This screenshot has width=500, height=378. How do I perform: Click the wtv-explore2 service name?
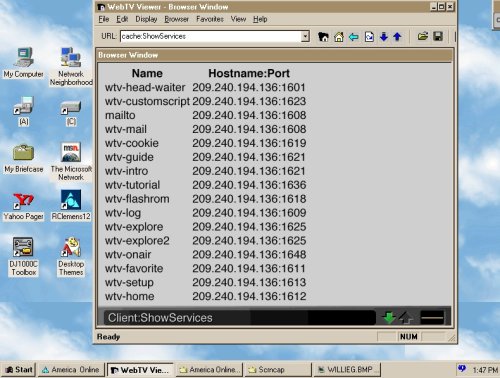pos(137,241)
